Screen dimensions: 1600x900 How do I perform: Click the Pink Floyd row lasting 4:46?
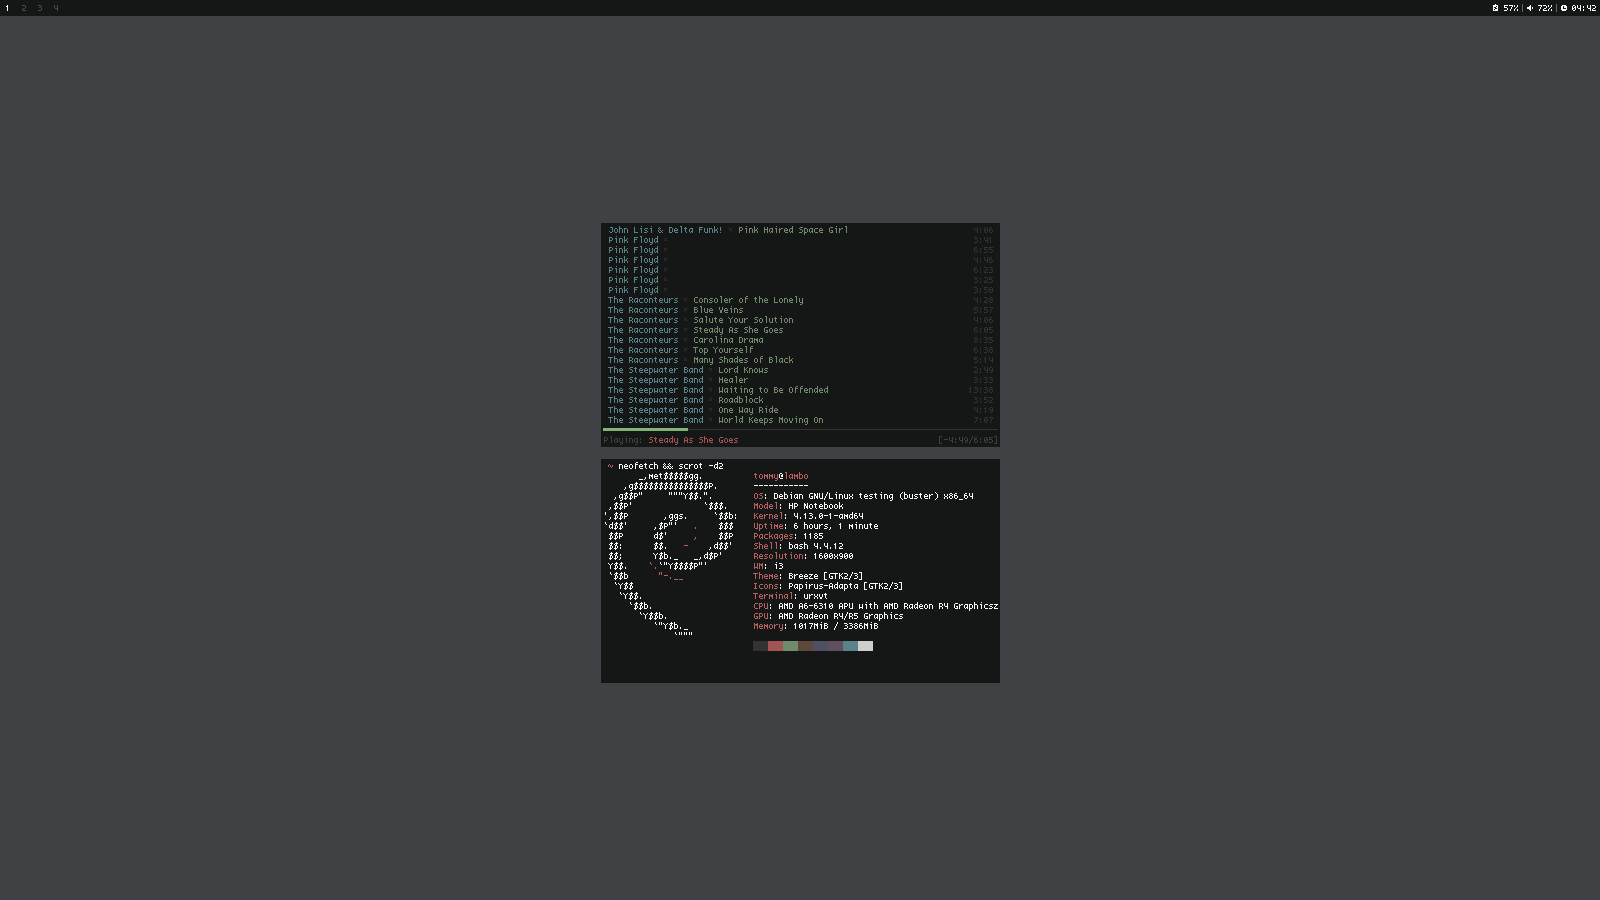800,260
